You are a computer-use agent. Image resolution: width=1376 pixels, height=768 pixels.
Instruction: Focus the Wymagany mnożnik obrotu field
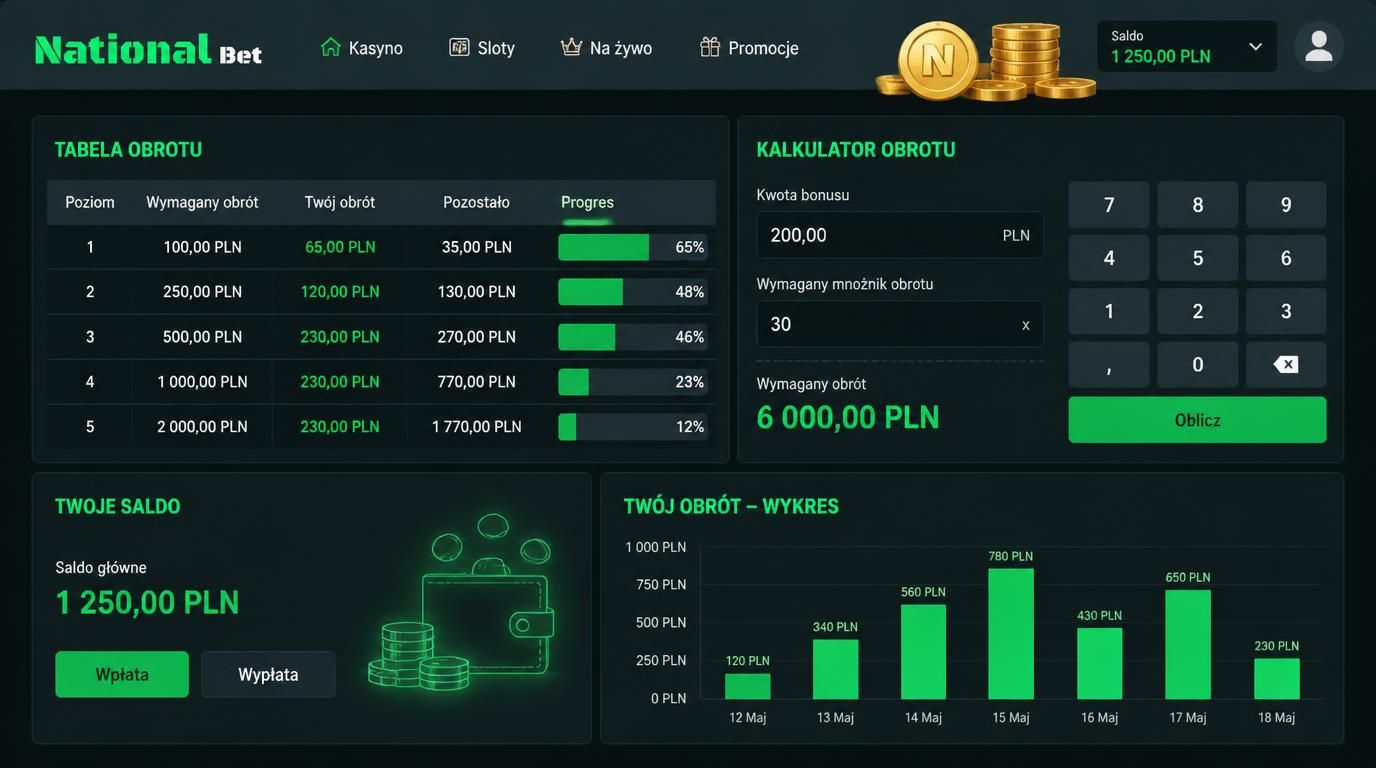pyautogui.click(x=900, y=324)
